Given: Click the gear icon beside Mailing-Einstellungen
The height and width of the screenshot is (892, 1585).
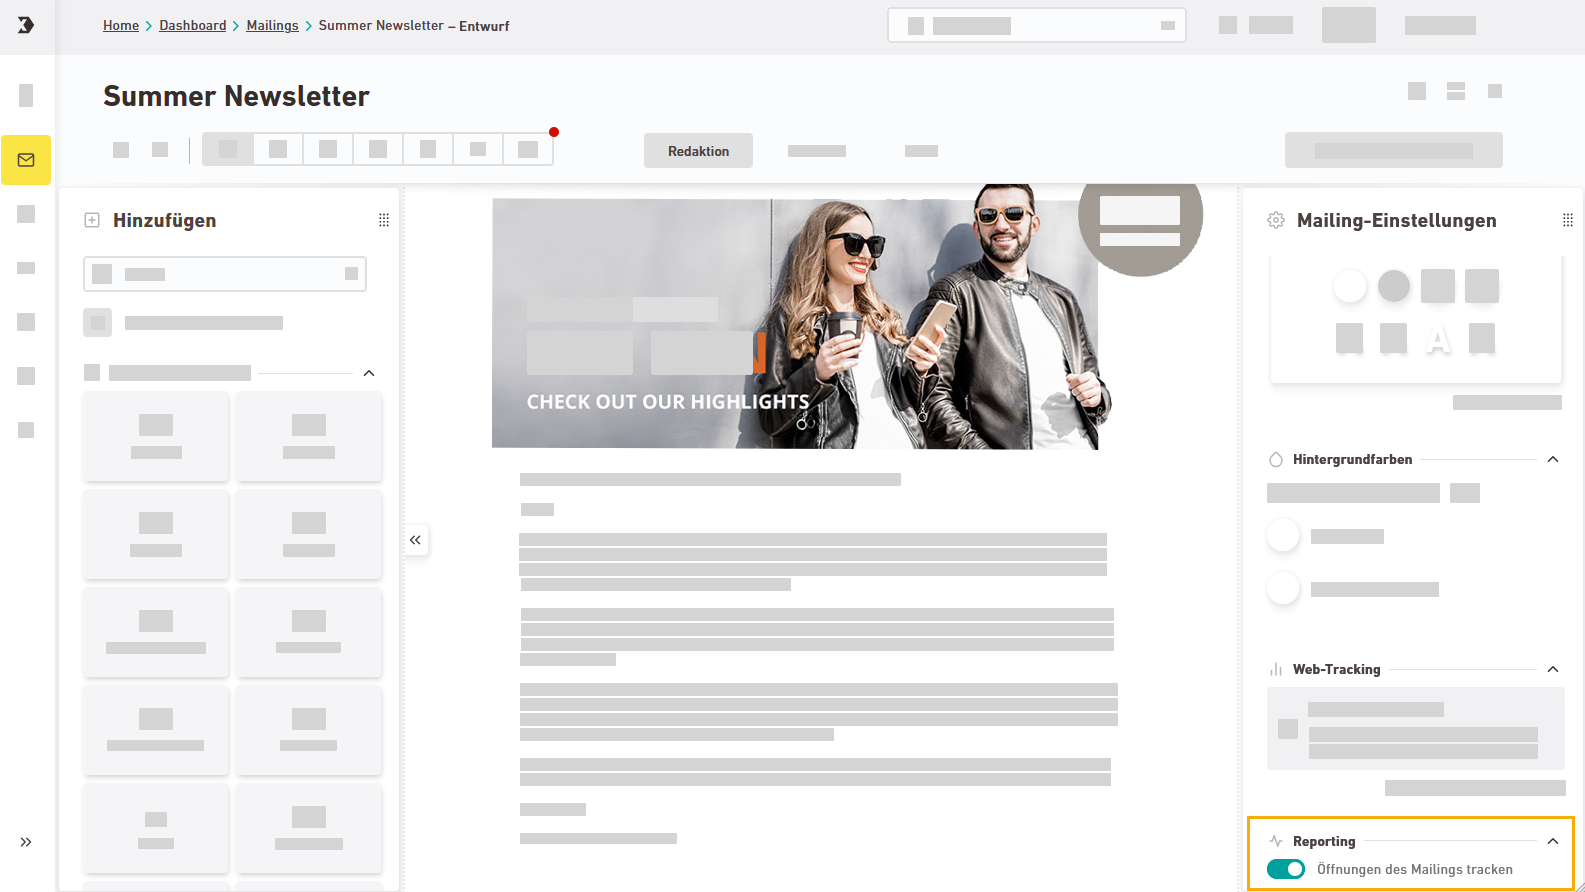Looking at the screenshot, I should click(x=1276, y=220).
